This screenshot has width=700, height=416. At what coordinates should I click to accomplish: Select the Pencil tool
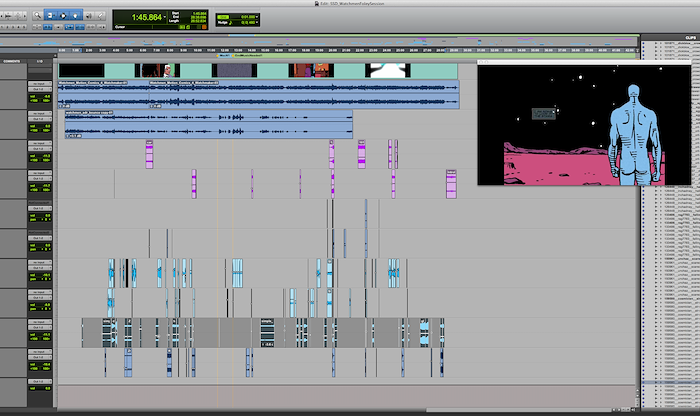click(100, 16)
